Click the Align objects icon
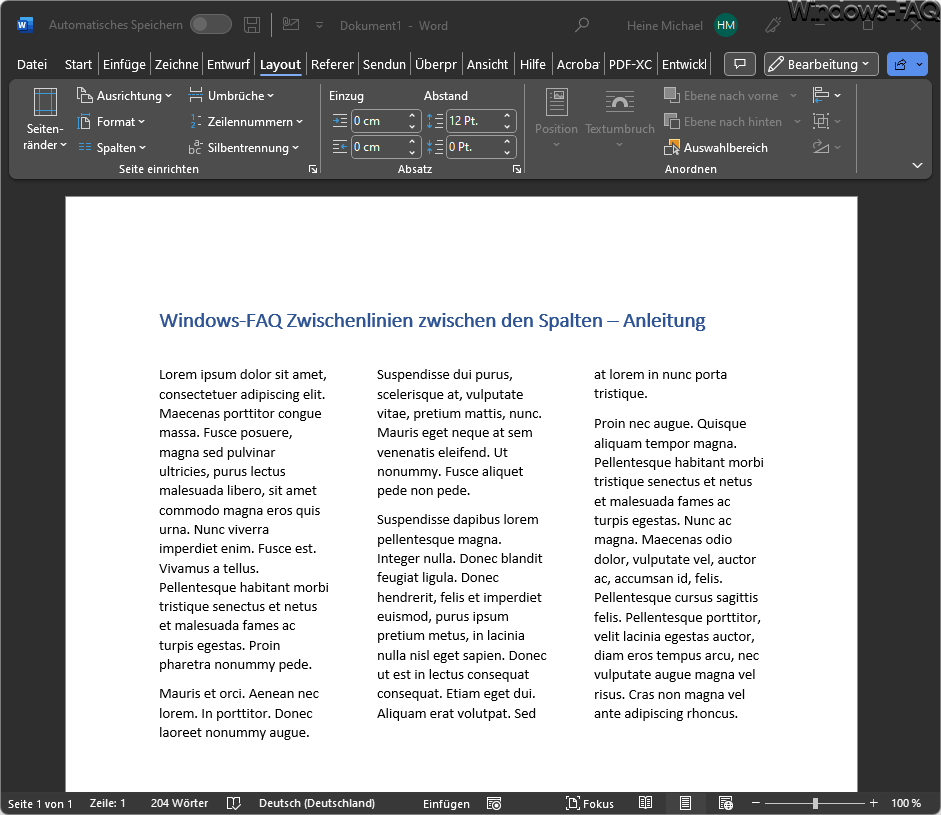The width and height of the screenshot is (941, 815). click(820, 95)
